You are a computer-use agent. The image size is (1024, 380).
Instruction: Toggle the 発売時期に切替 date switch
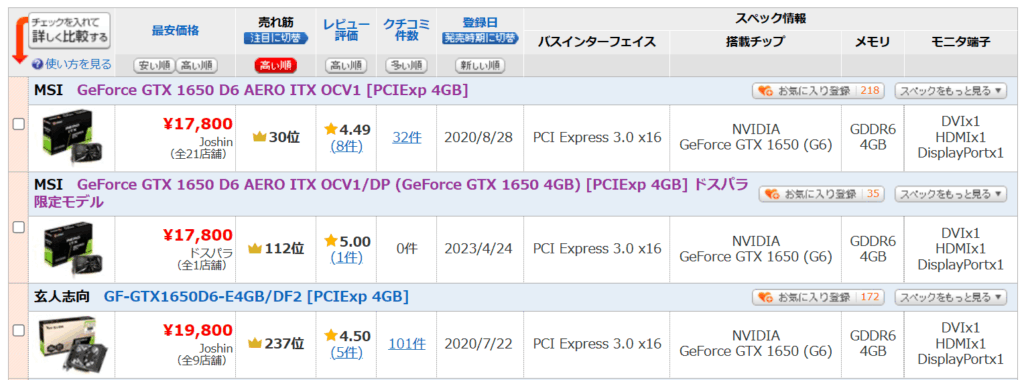(480, 39)
